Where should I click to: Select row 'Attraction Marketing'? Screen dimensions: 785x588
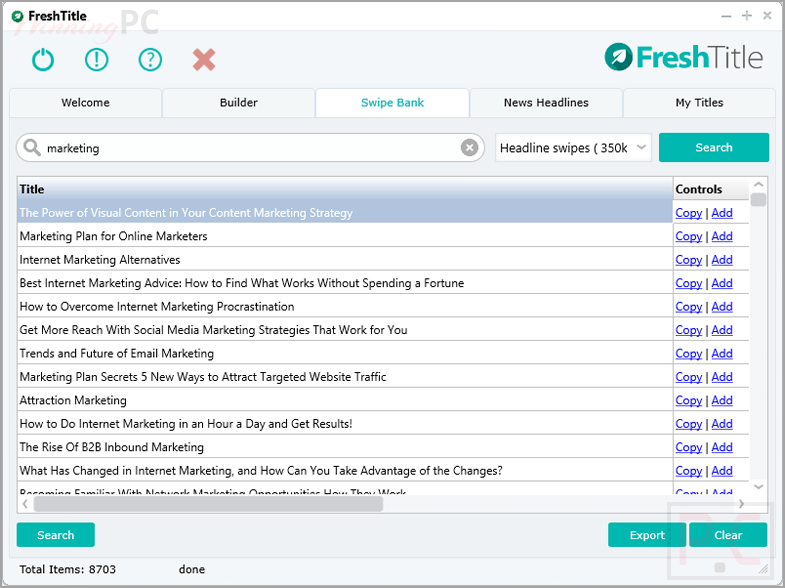[345, 400]
